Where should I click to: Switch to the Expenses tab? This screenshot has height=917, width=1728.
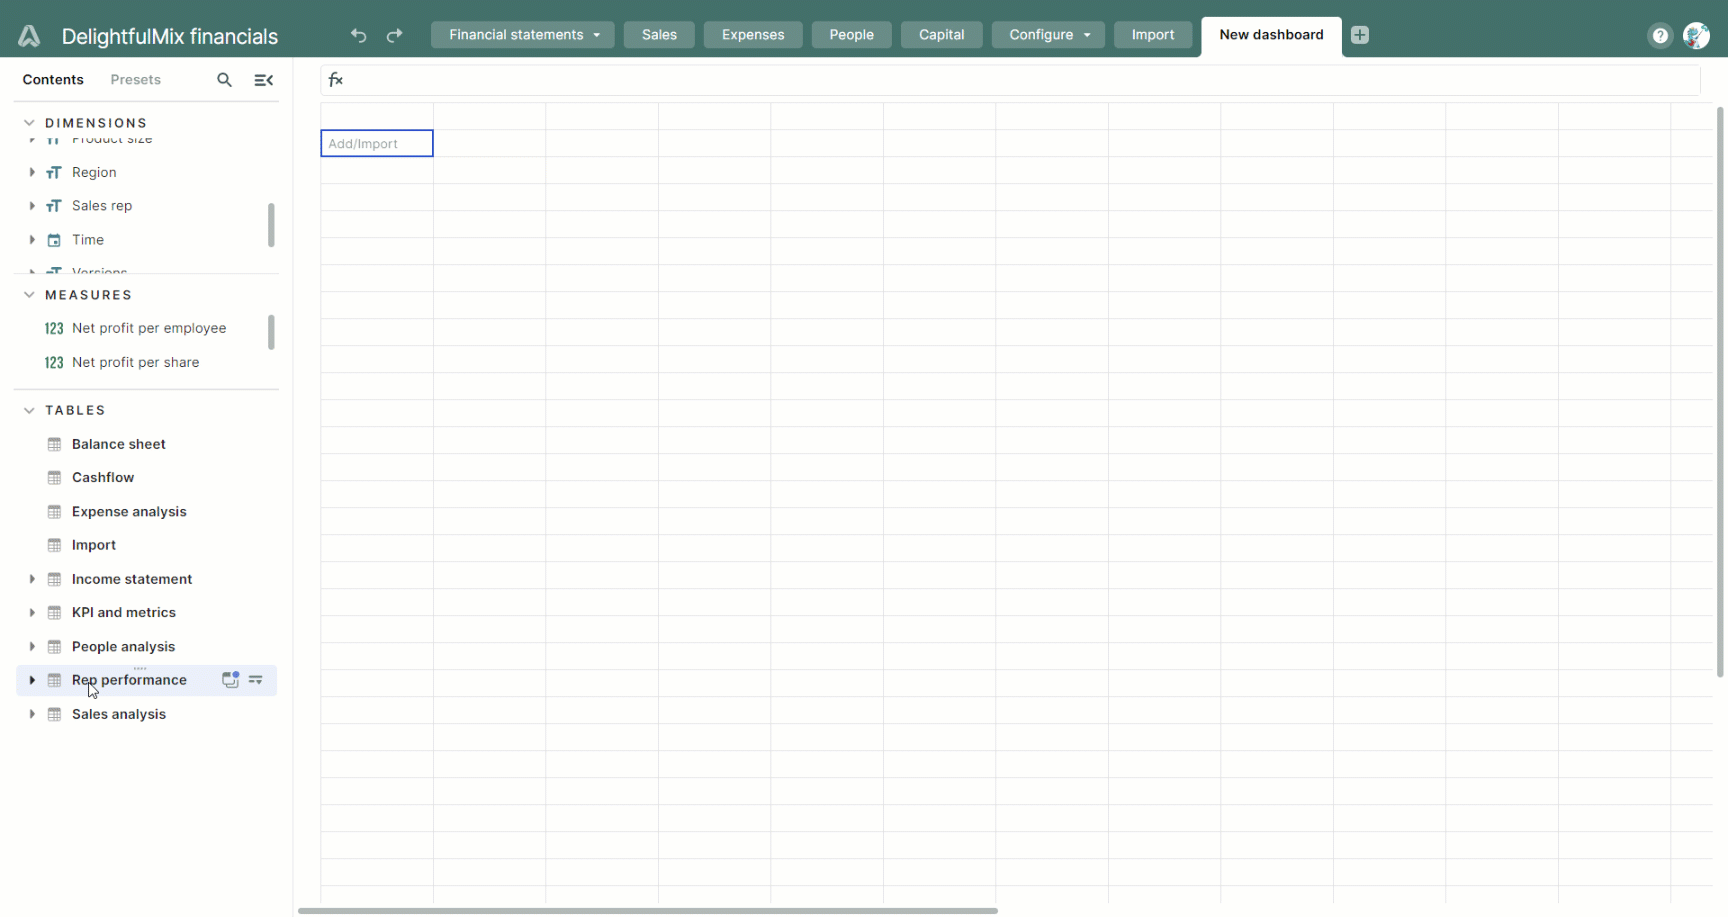[753, 35]
